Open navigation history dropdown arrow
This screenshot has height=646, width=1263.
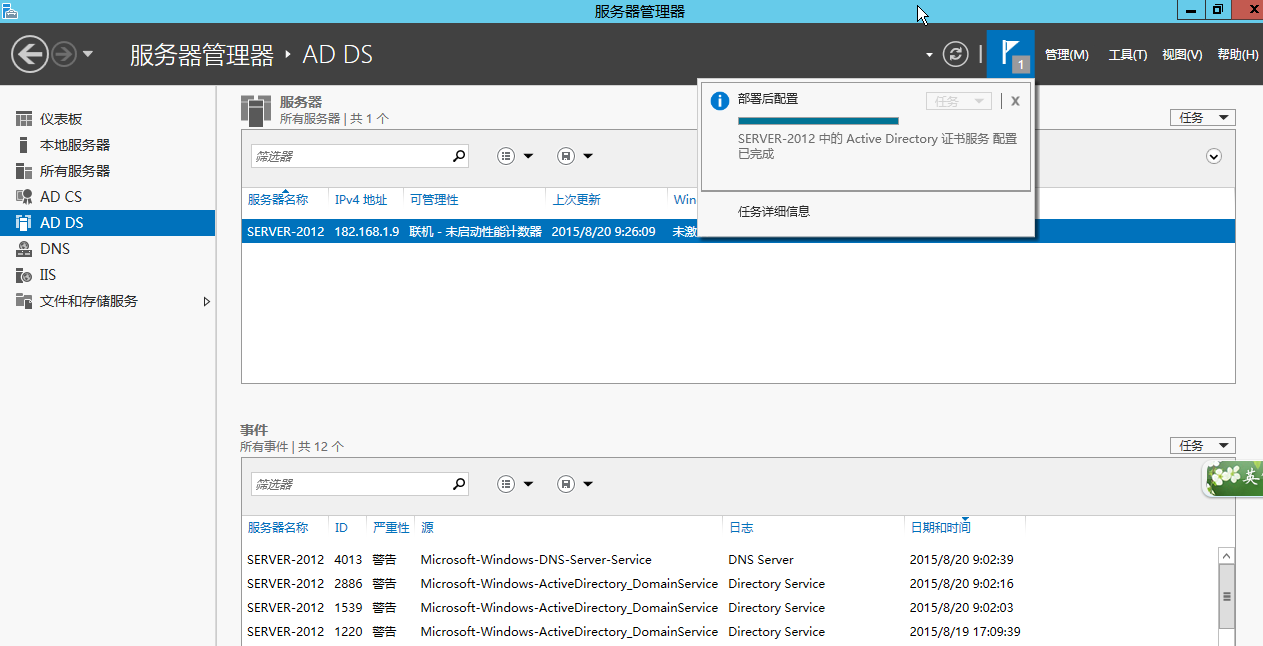pos(88,54)
